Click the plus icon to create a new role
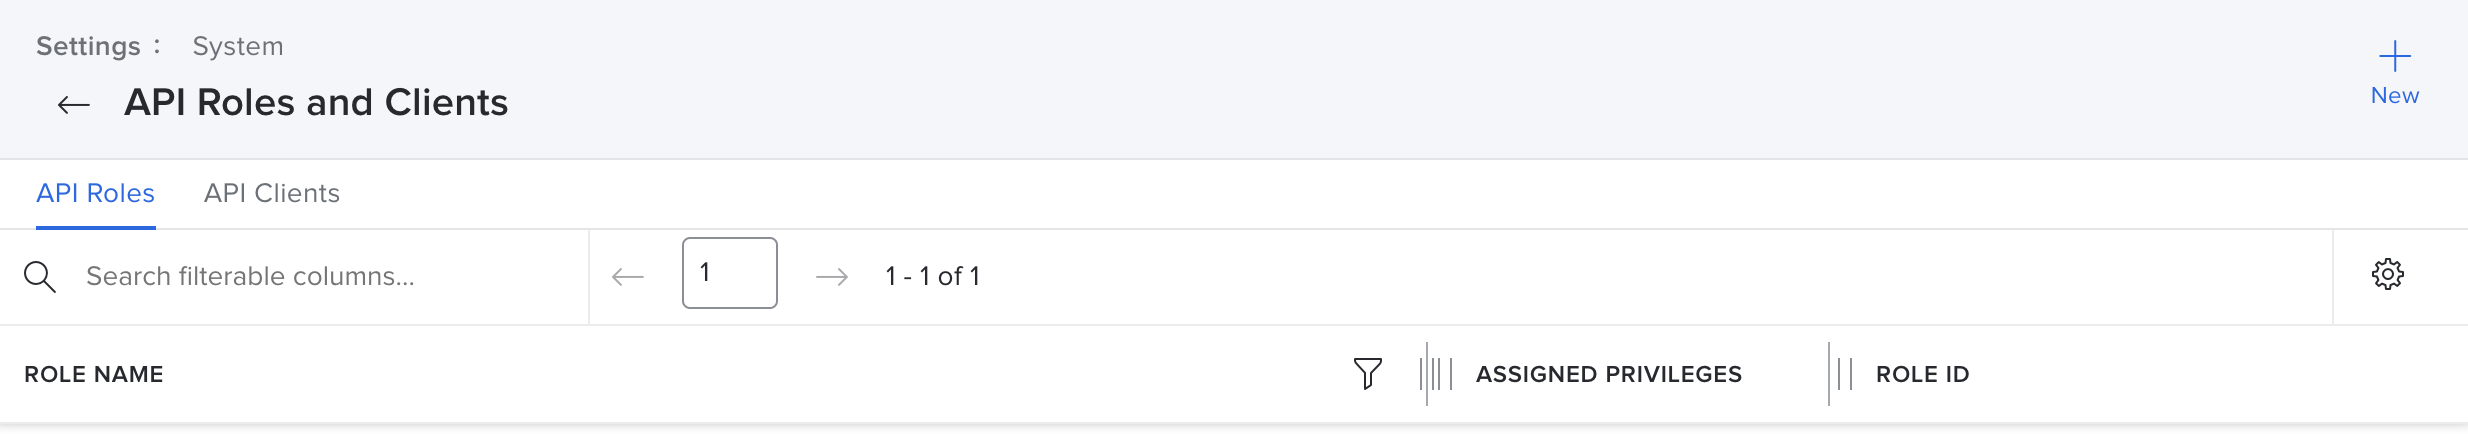 (2394, 56)
